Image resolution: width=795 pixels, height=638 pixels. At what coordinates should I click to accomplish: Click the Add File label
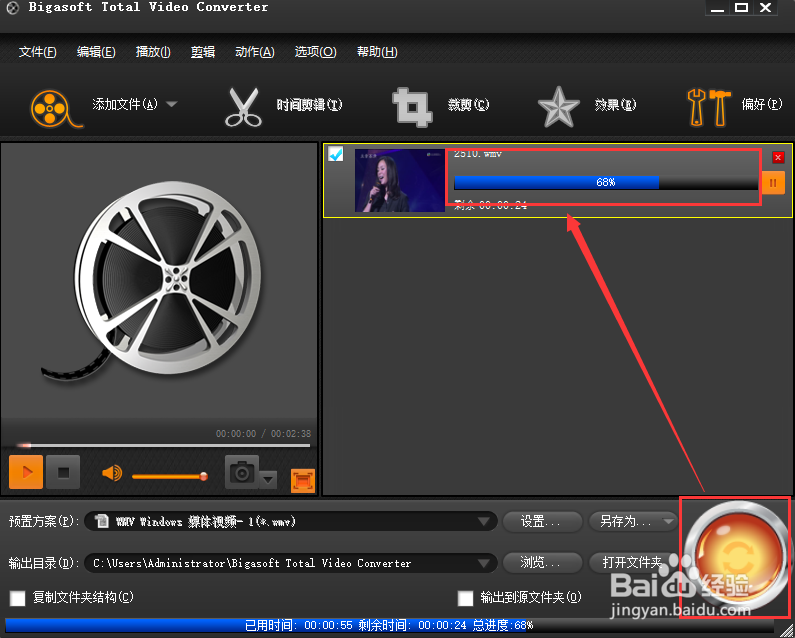(125, 104)
